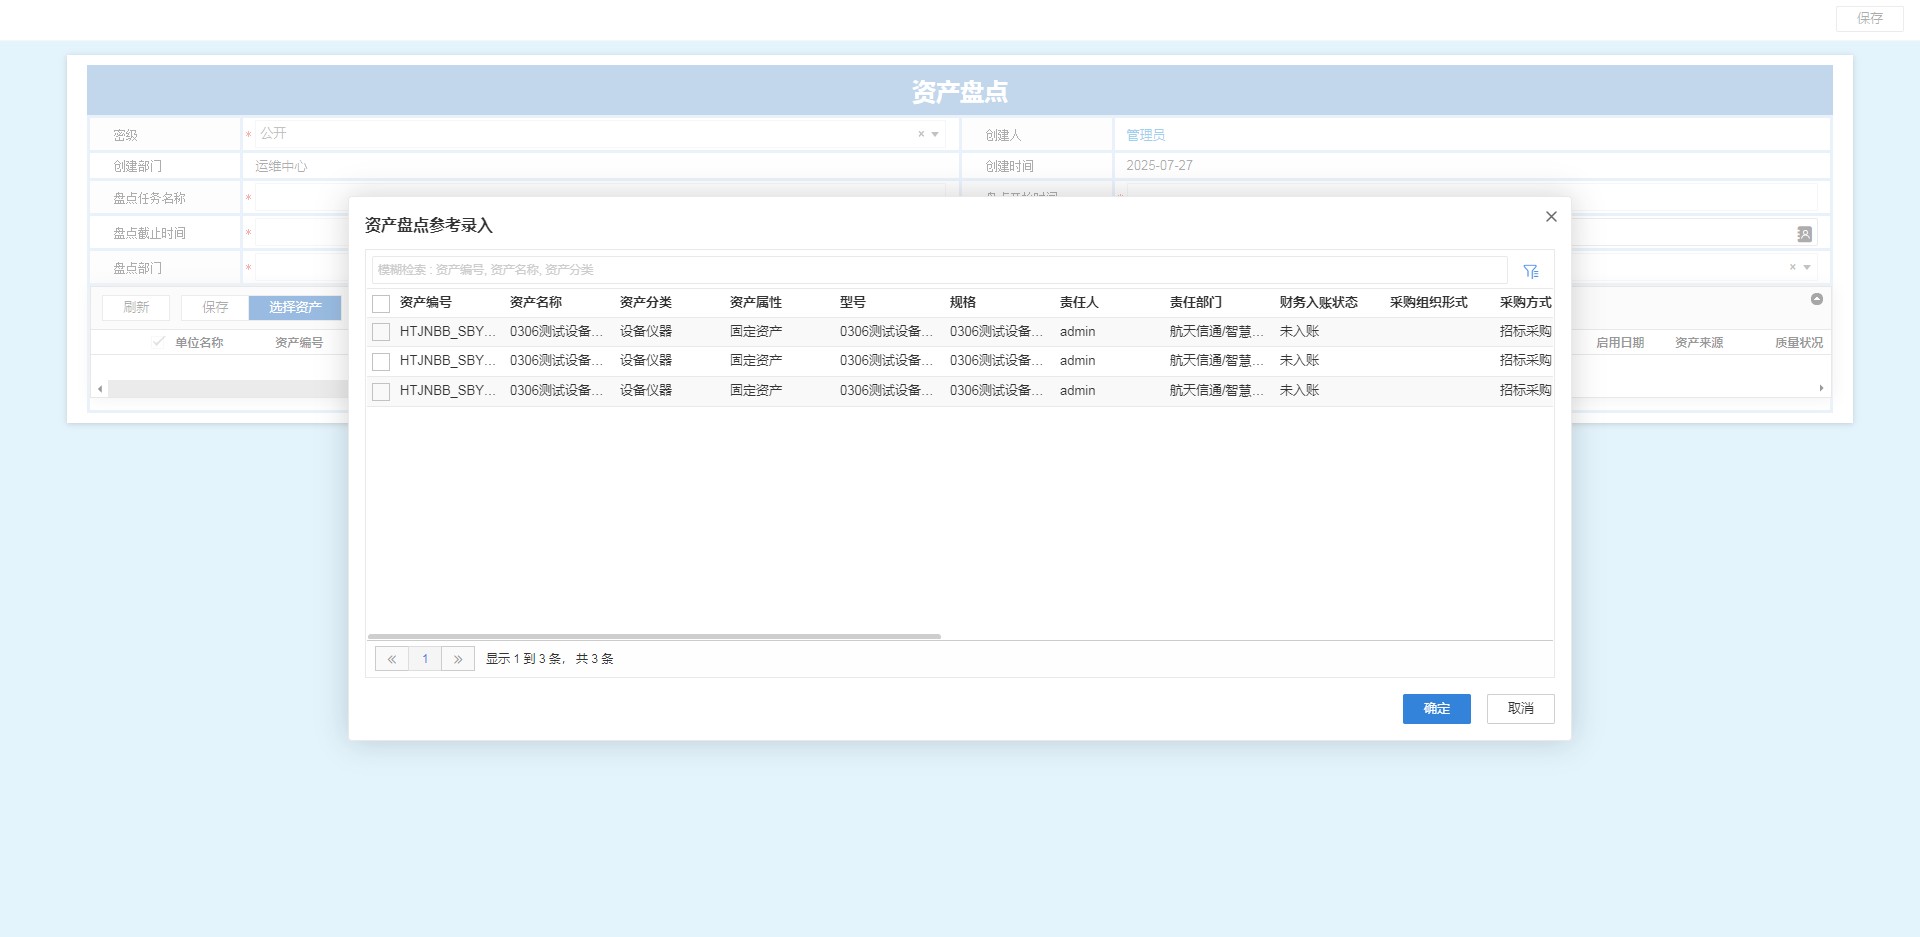This screenshot has width=1920, height=937.
Task: Sort by the 资产名称 column header
Action: tap(536, 302)
